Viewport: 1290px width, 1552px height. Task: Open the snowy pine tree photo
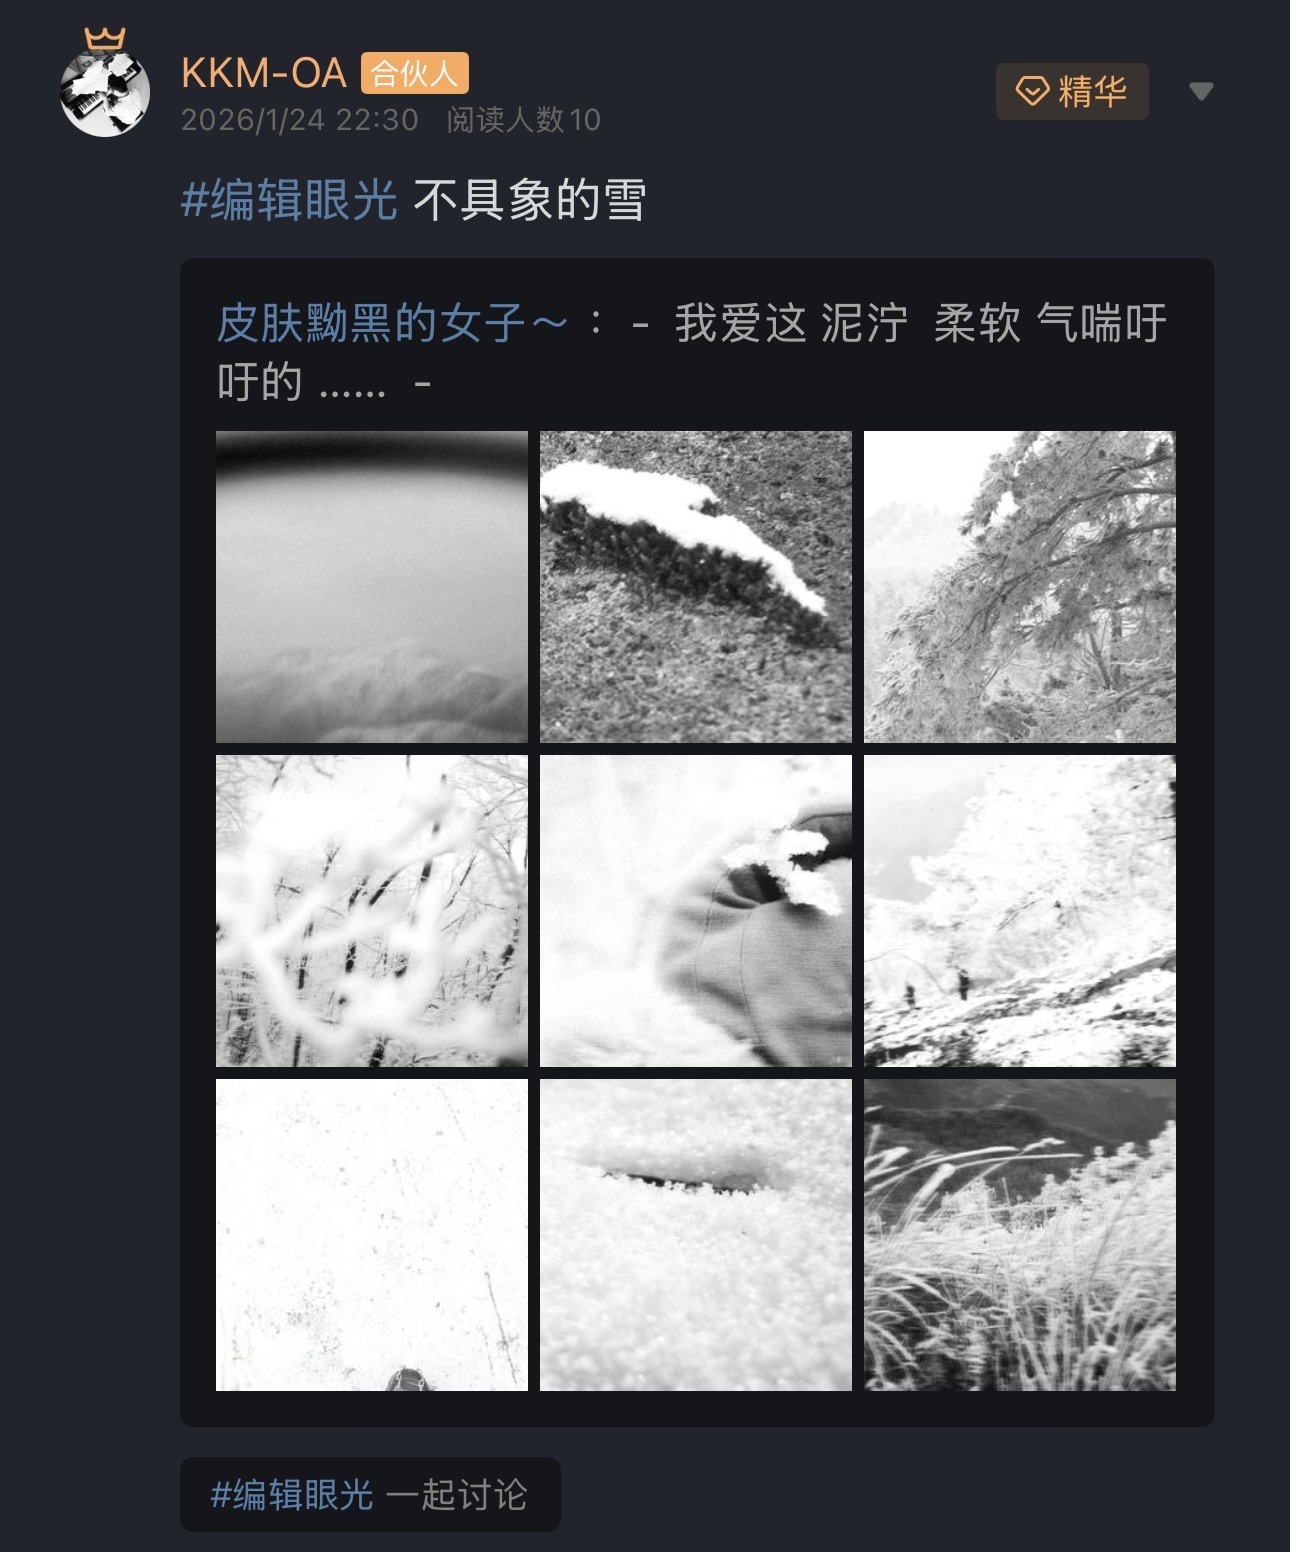point(1020,587)
